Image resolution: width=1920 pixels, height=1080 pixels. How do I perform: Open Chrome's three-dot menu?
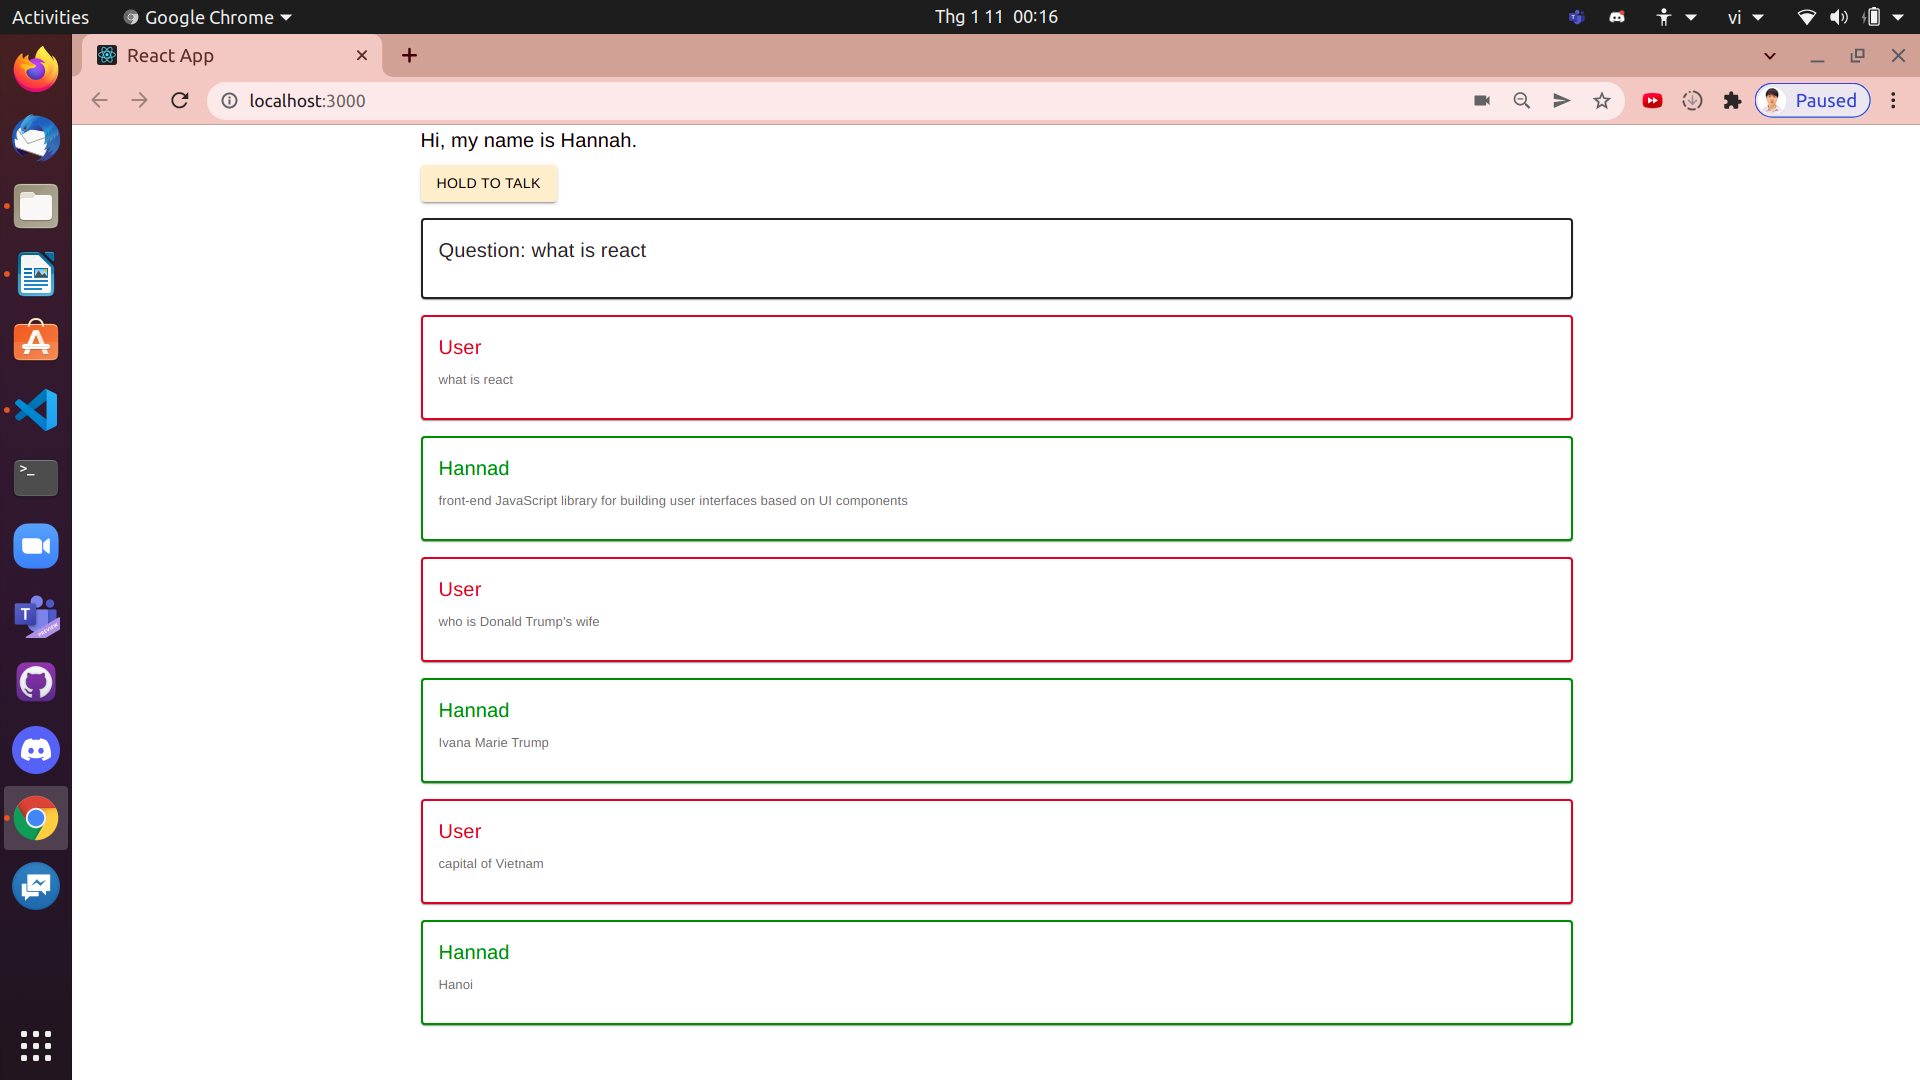point(1893,100)
